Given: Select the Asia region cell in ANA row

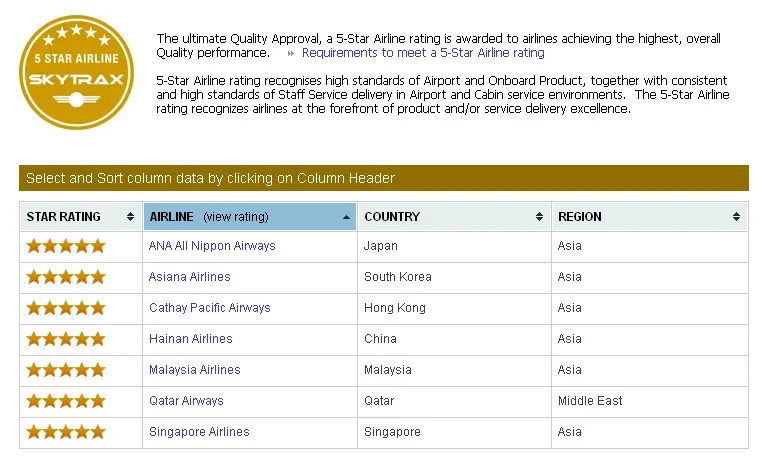Looking at the screenshot, I should pyautogui.click(x=650, y=246).
